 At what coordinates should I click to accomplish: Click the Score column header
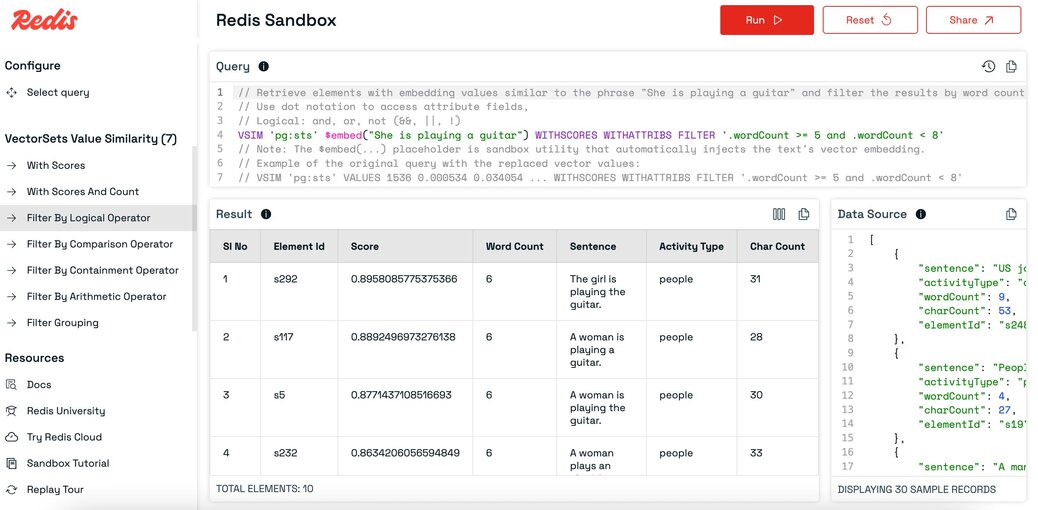406,246
